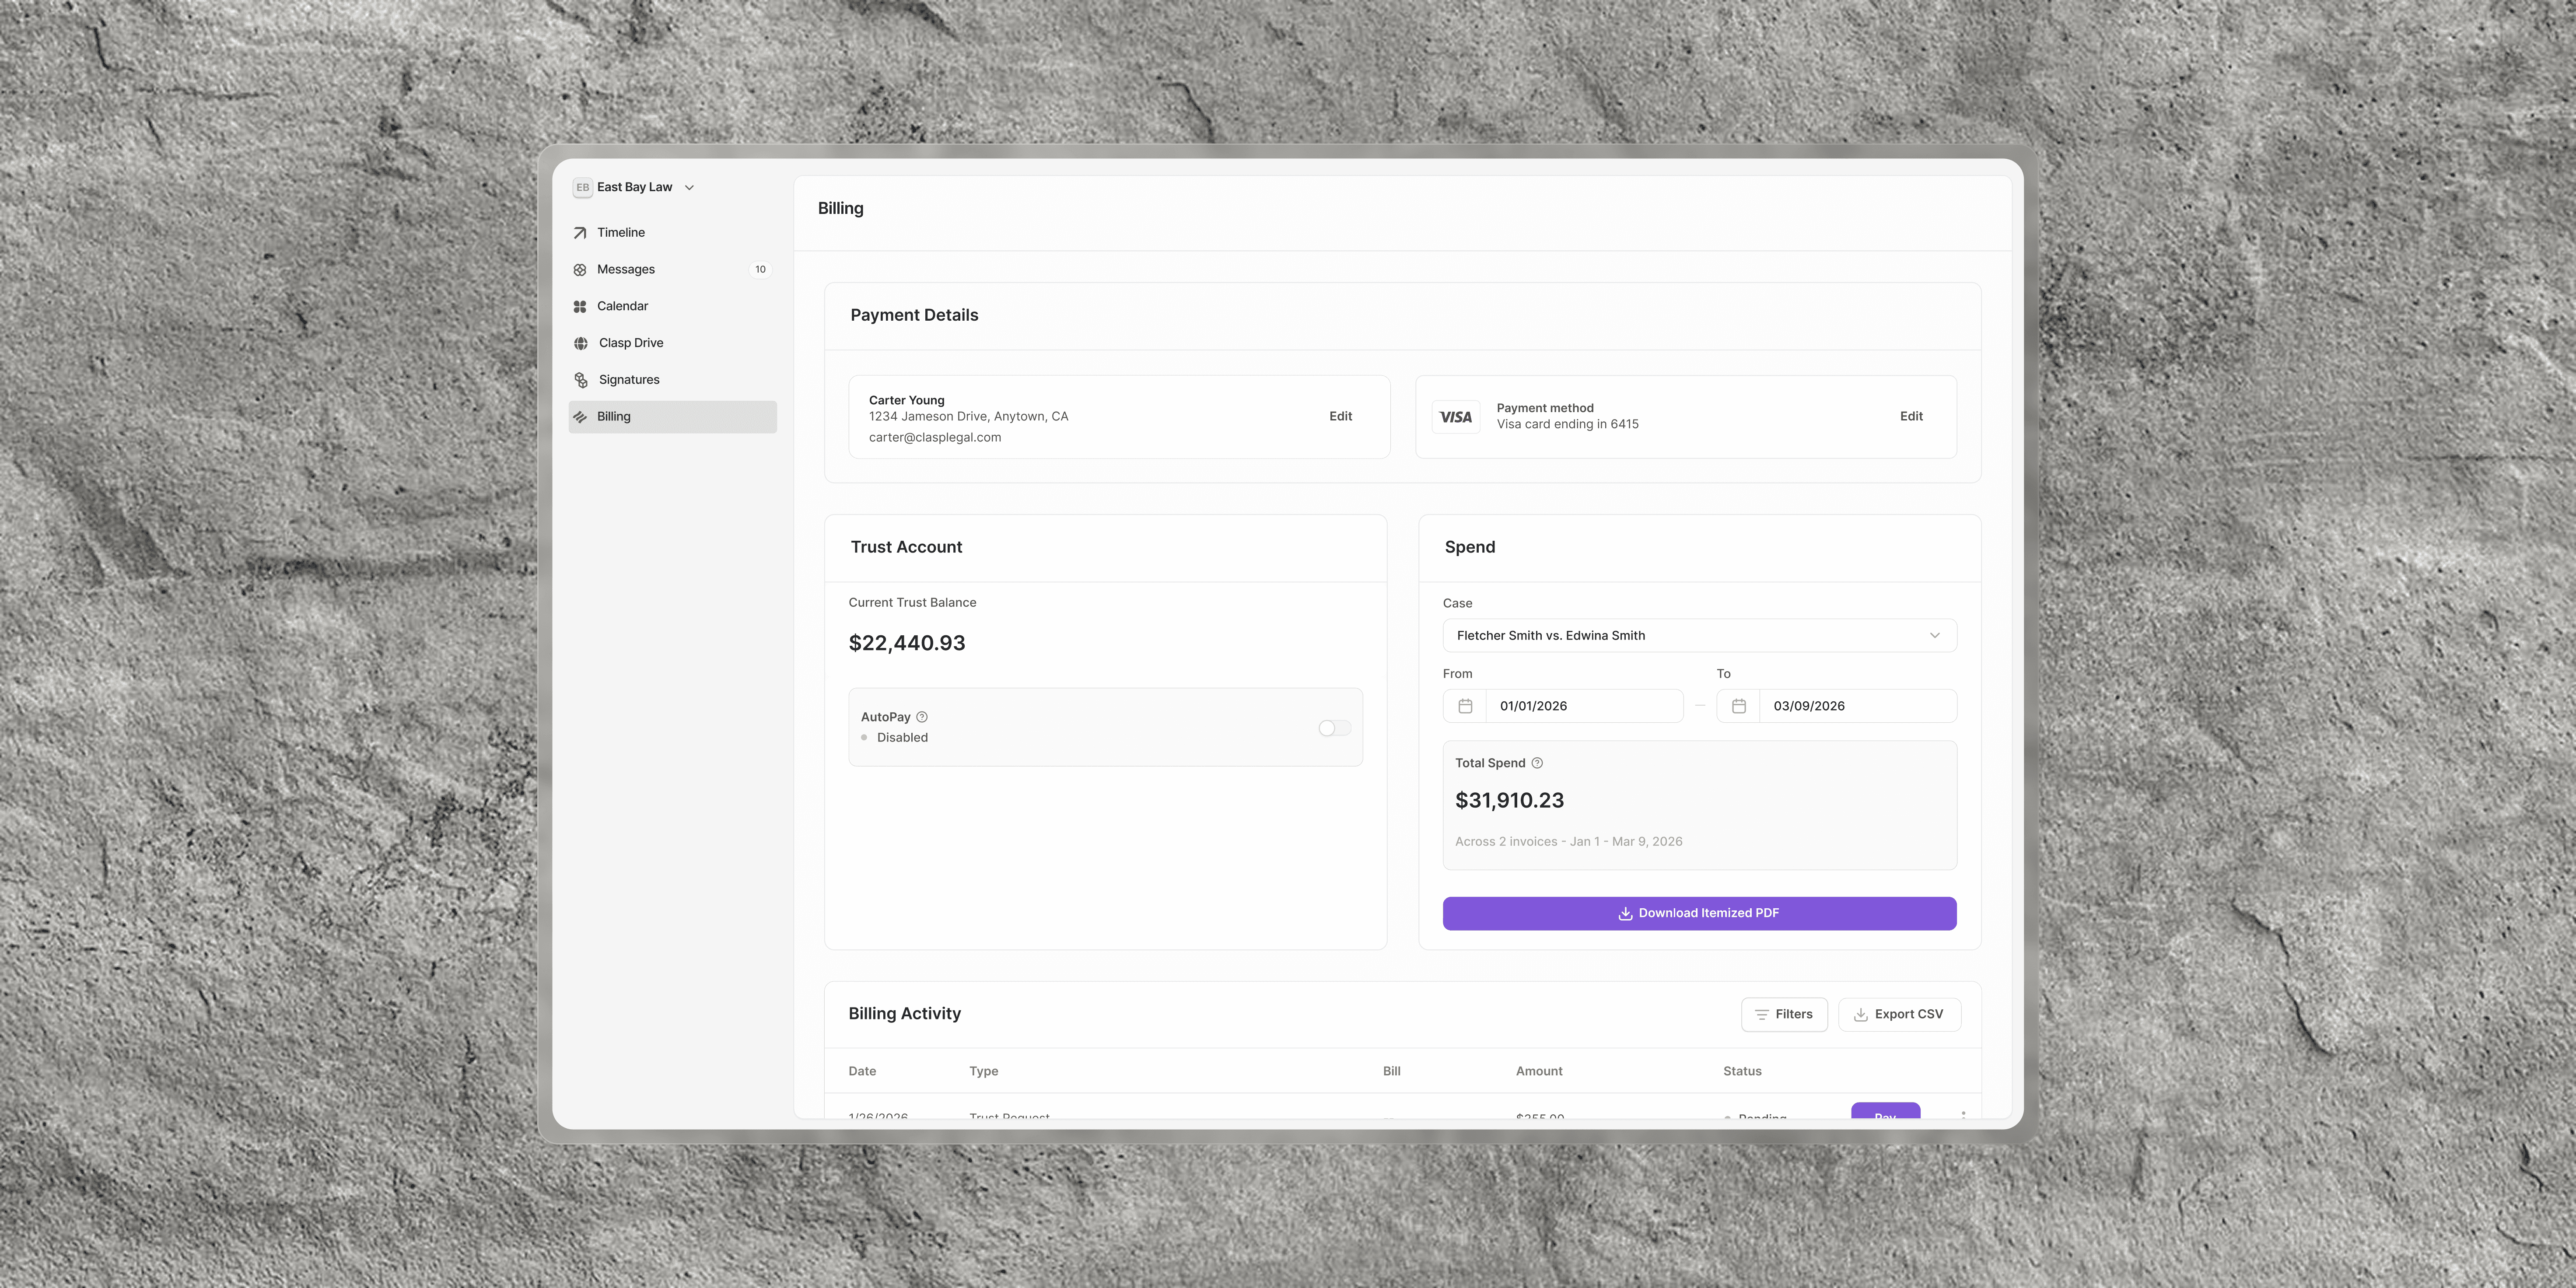Edit Carter Young contact details

1340,417
